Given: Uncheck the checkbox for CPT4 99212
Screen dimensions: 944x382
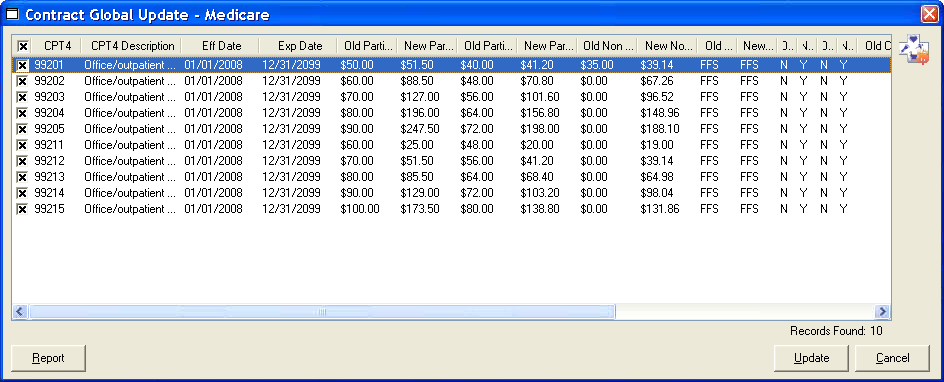Looking at the screenshot, I should coord(22,161).
